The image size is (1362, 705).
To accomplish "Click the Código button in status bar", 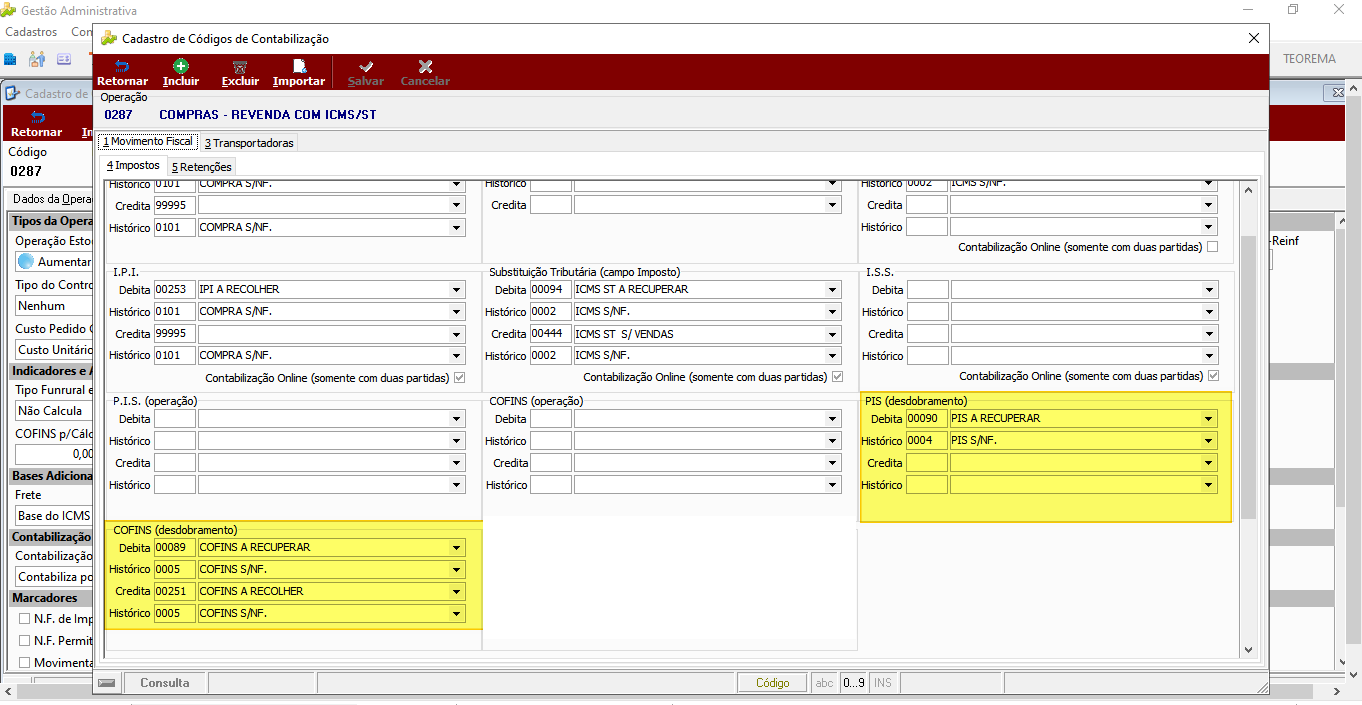I will coord(772,683).
